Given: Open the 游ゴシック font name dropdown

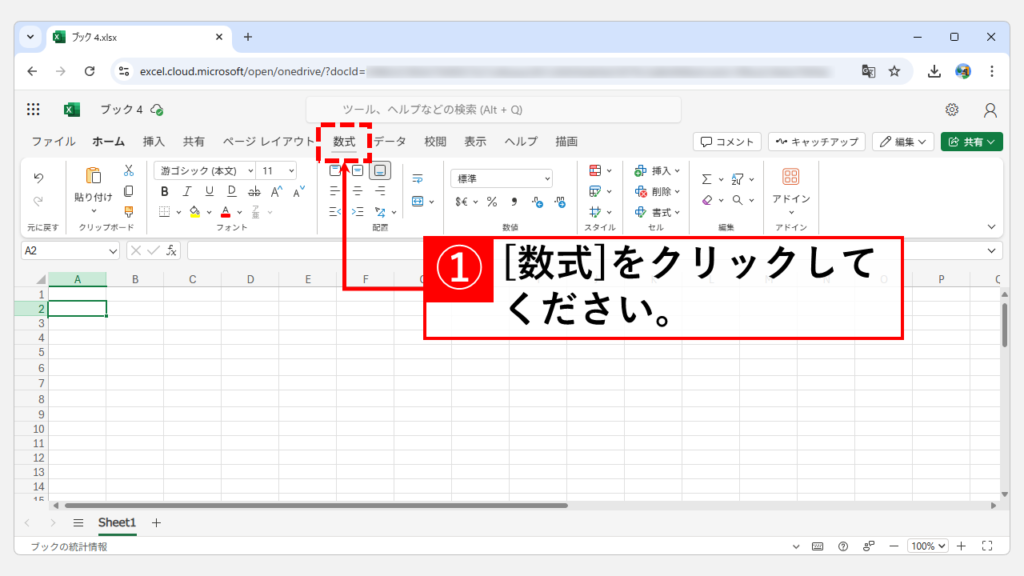Looking at the screenshot, I should (x=203, y=170).
